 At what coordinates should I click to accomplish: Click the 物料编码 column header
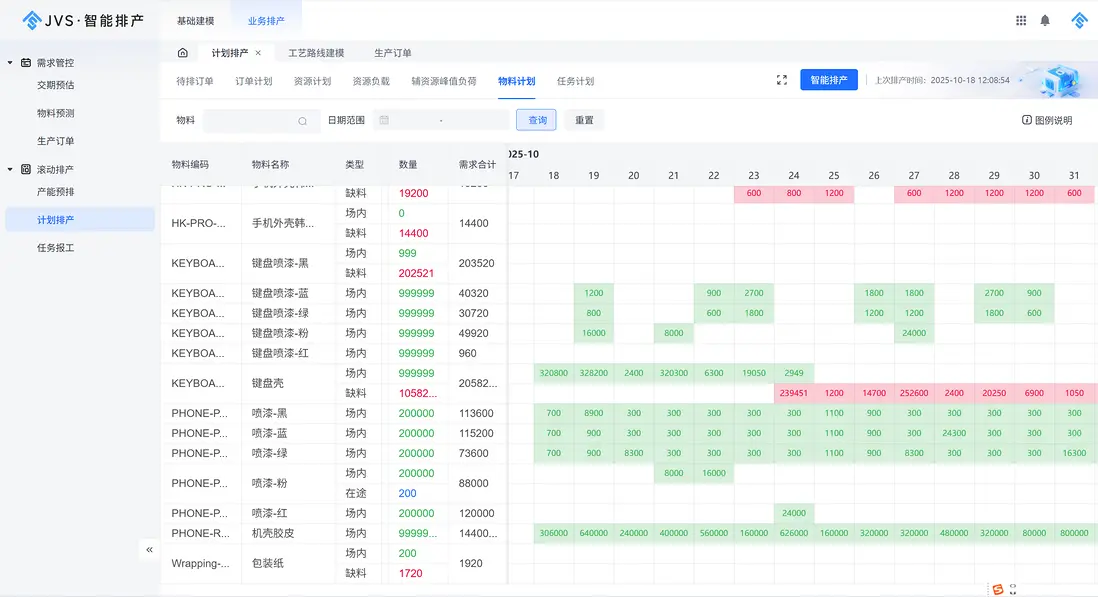click(190, 164)
